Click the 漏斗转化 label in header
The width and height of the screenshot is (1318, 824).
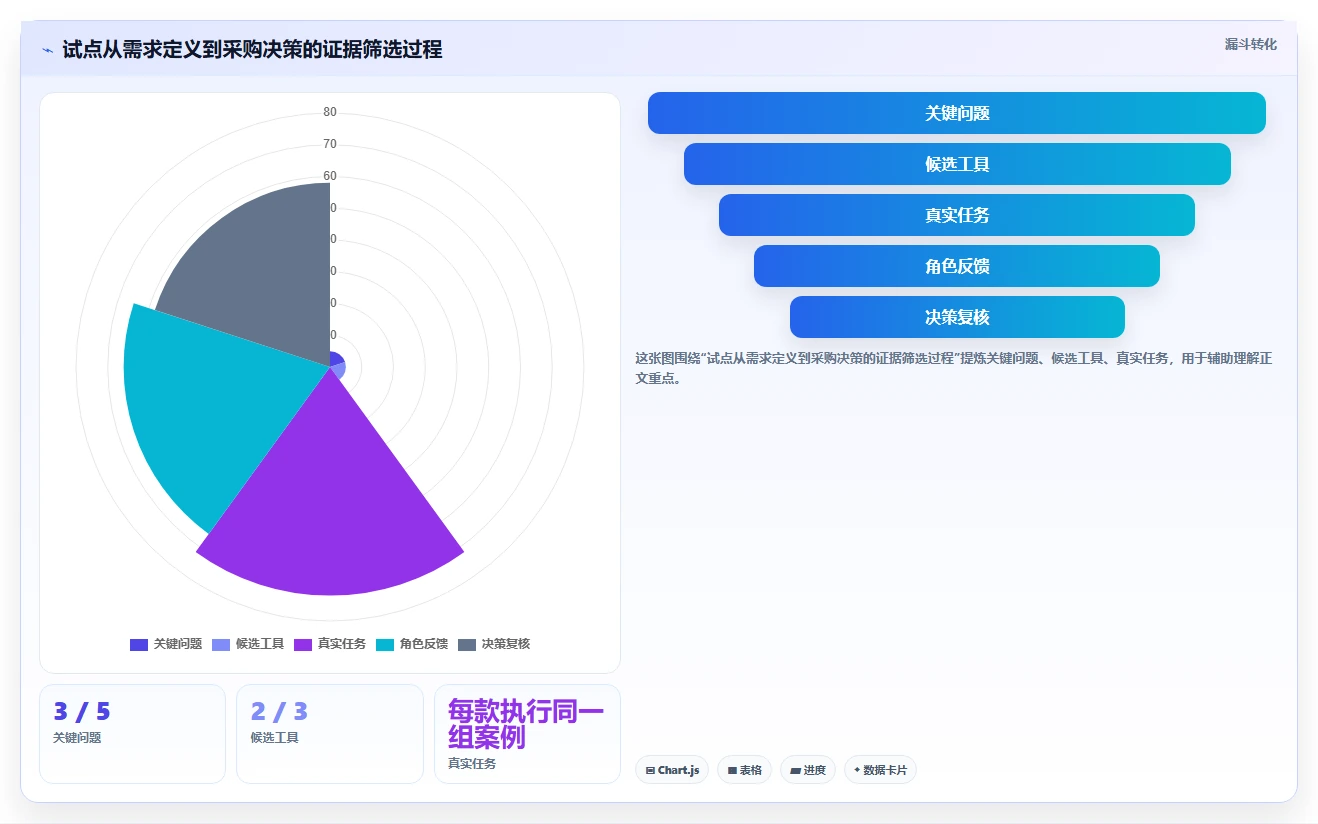1251,45
